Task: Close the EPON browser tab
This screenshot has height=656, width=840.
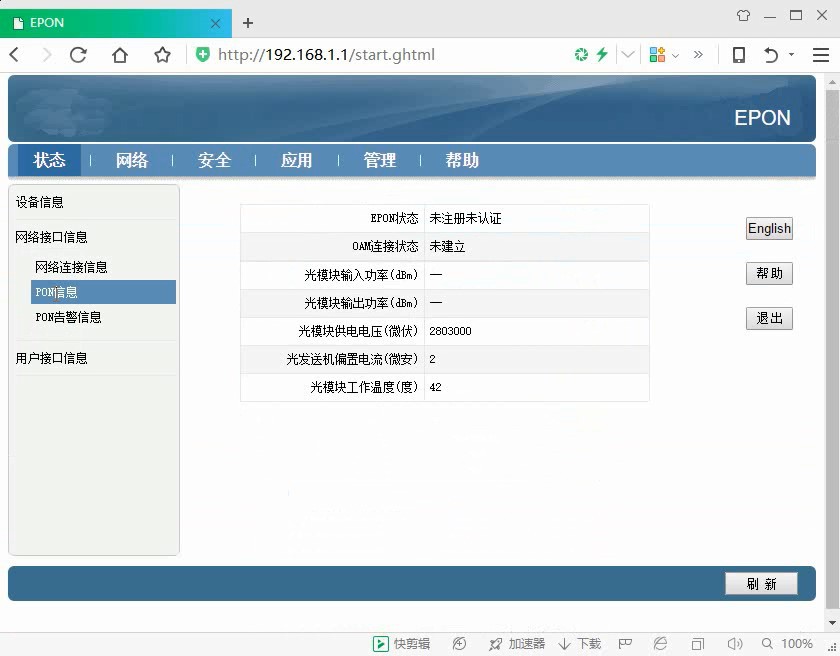Action: pyautogui.click(x=215, y=24)
